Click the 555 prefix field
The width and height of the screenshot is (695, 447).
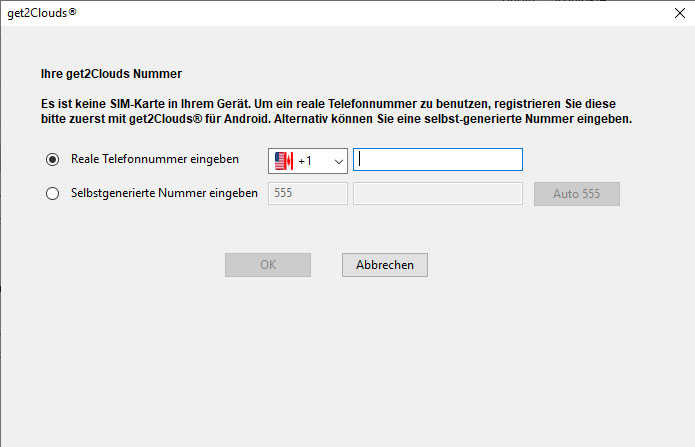pos(308,193)
